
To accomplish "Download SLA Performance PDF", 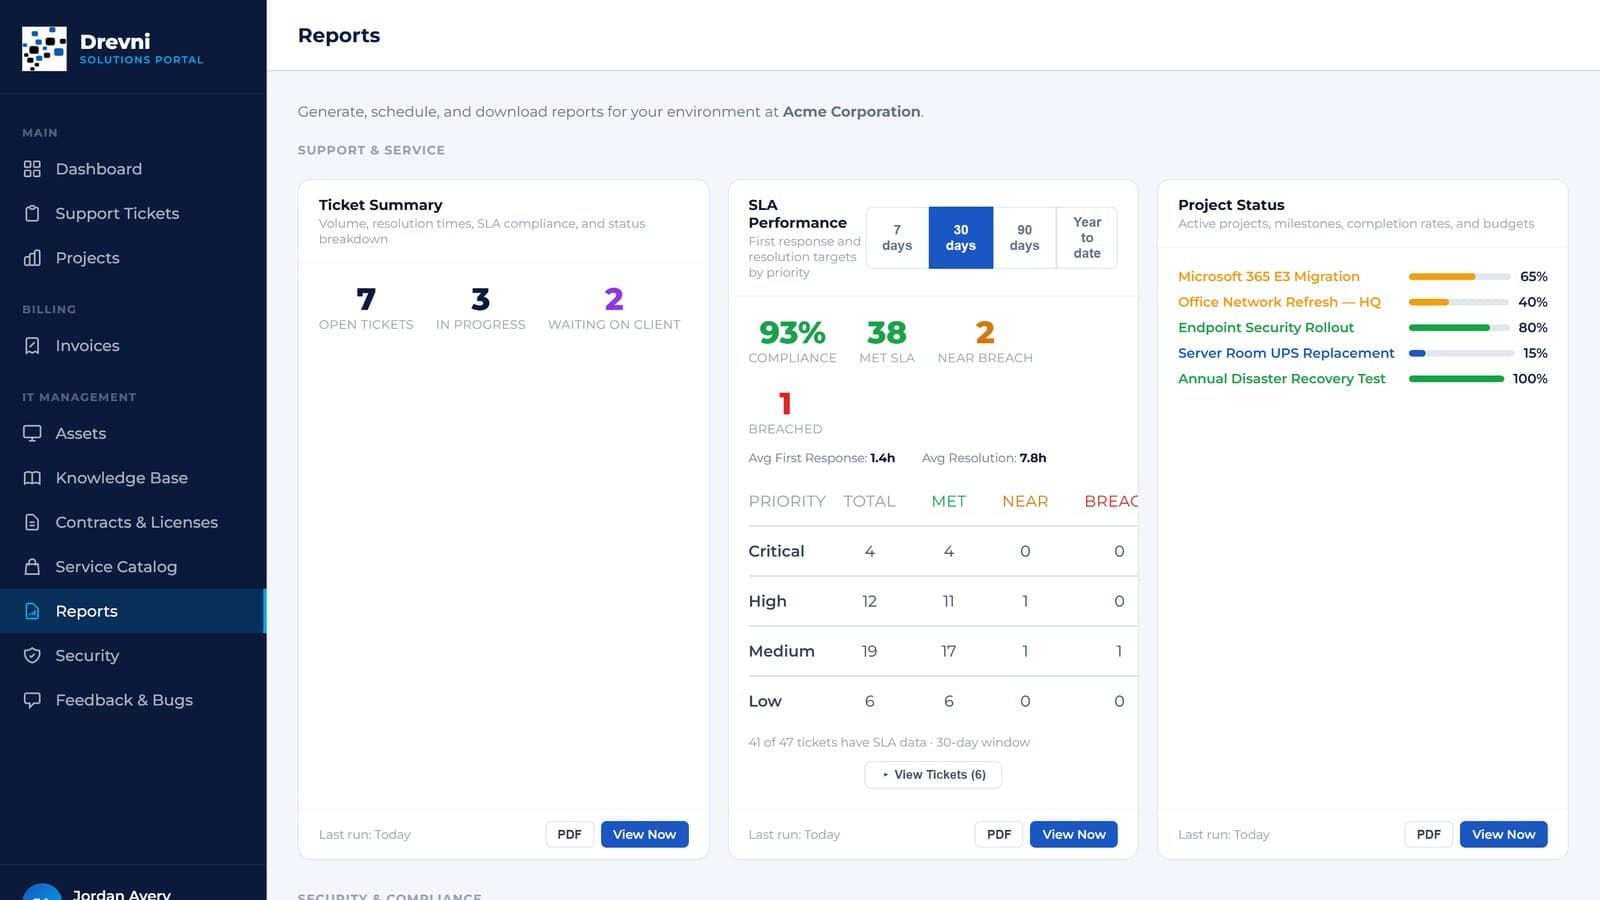I will 999,834.
